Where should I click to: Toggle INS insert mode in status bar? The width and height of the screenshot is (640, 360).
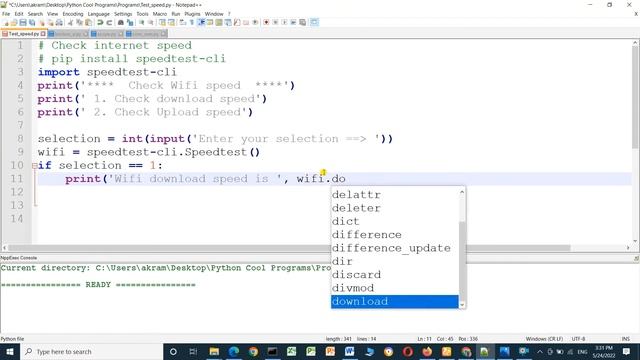pos(625,339)
